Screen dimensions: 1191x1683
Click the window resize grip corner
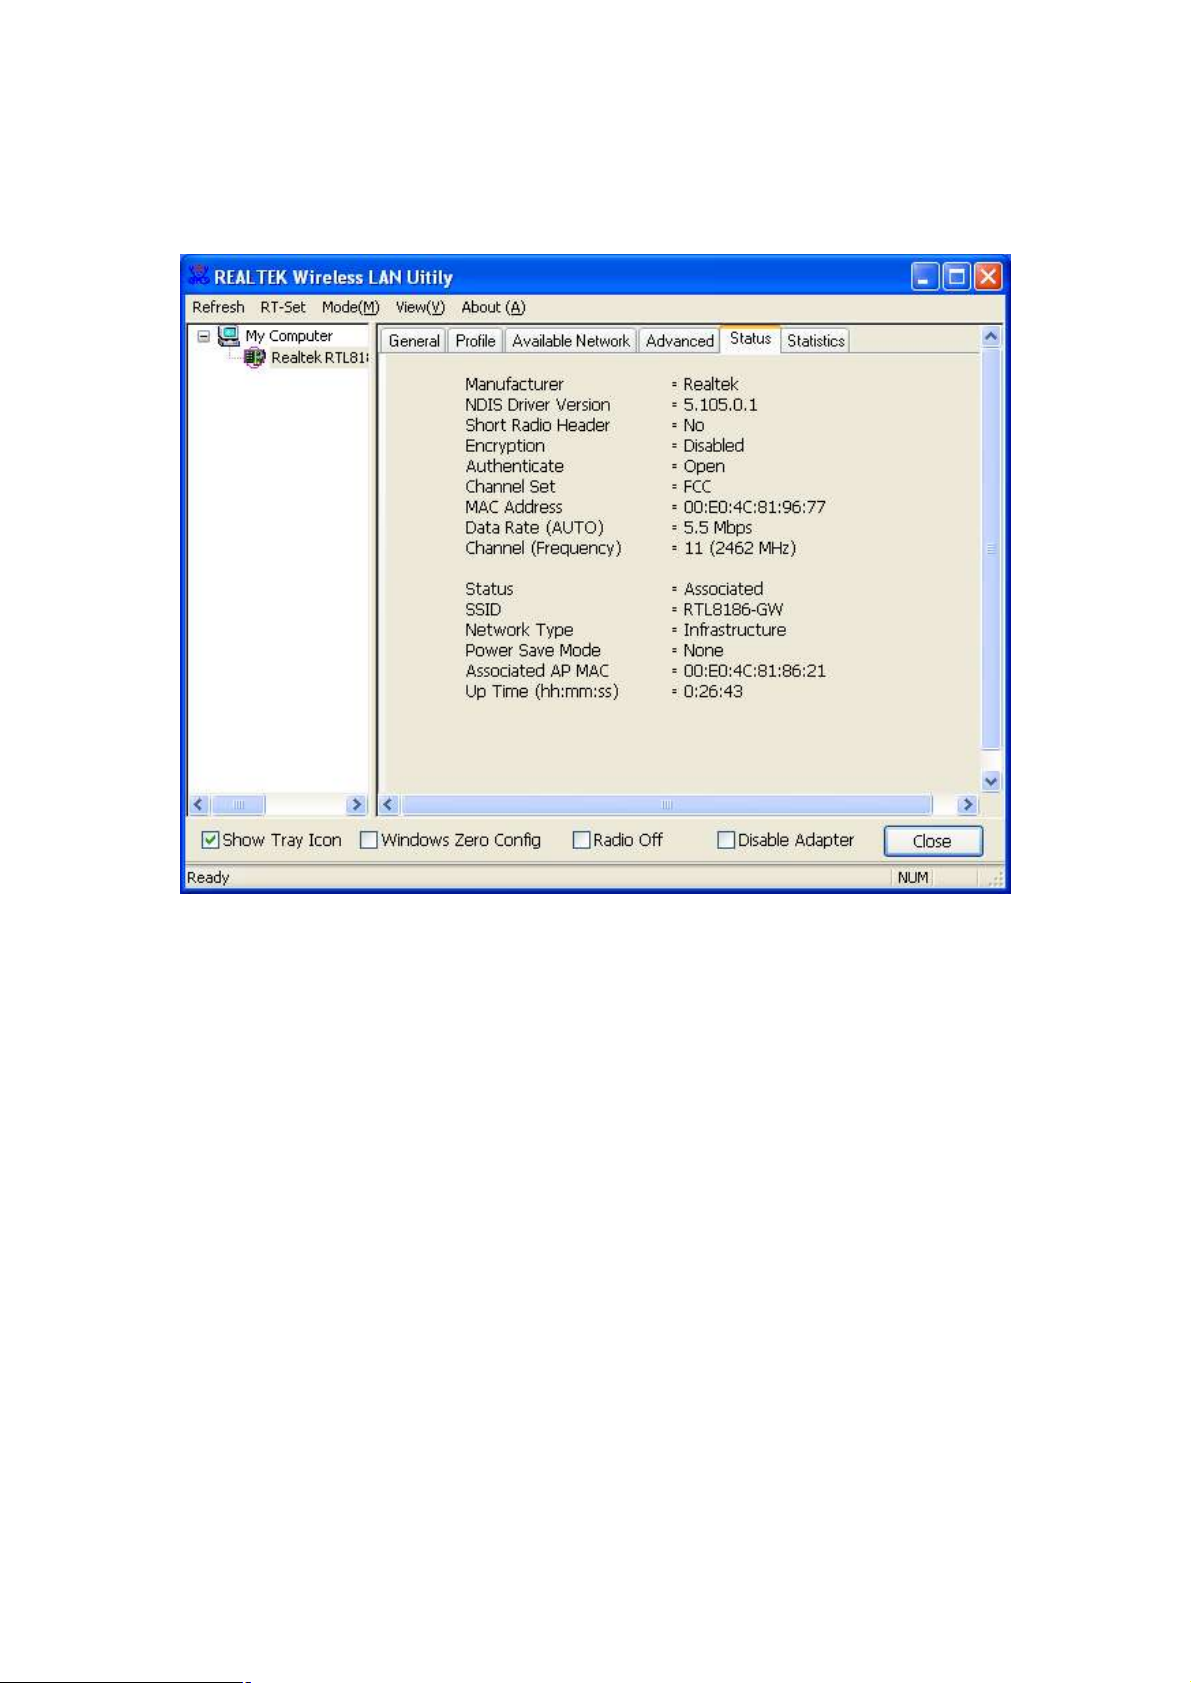click(995, 879)
